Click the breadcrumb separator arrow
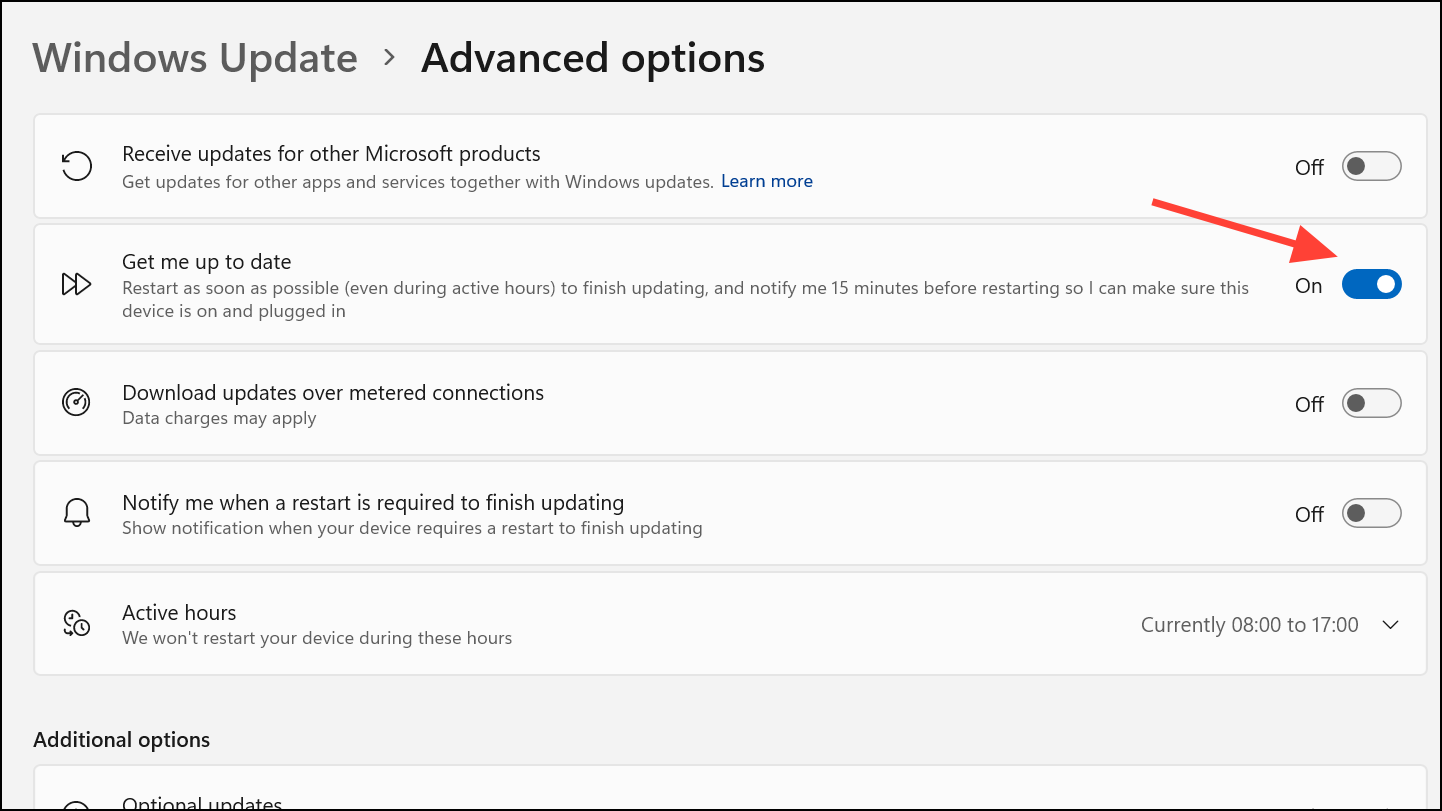Viewport: 1442px width, 811px height. (x=390, y=59)
